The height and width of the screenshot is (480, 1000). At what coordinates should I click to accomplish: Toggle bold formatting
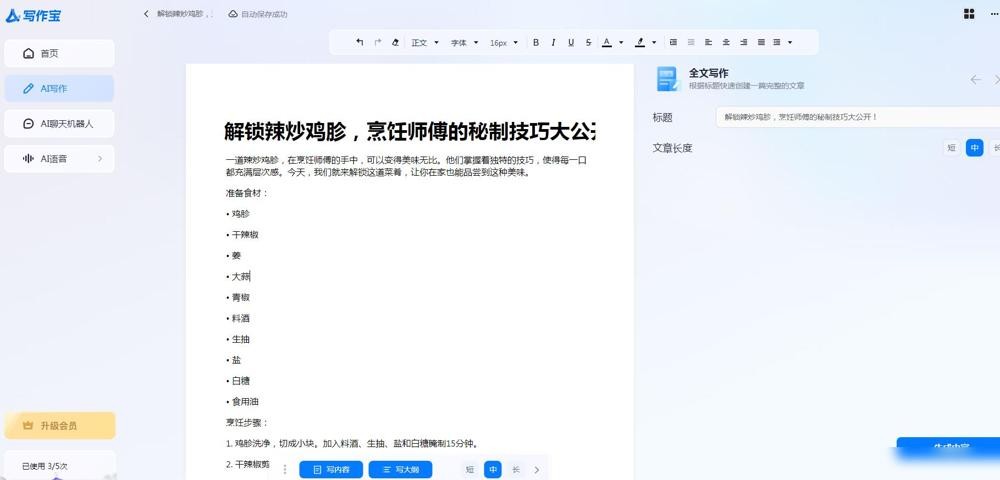point(536,43)
